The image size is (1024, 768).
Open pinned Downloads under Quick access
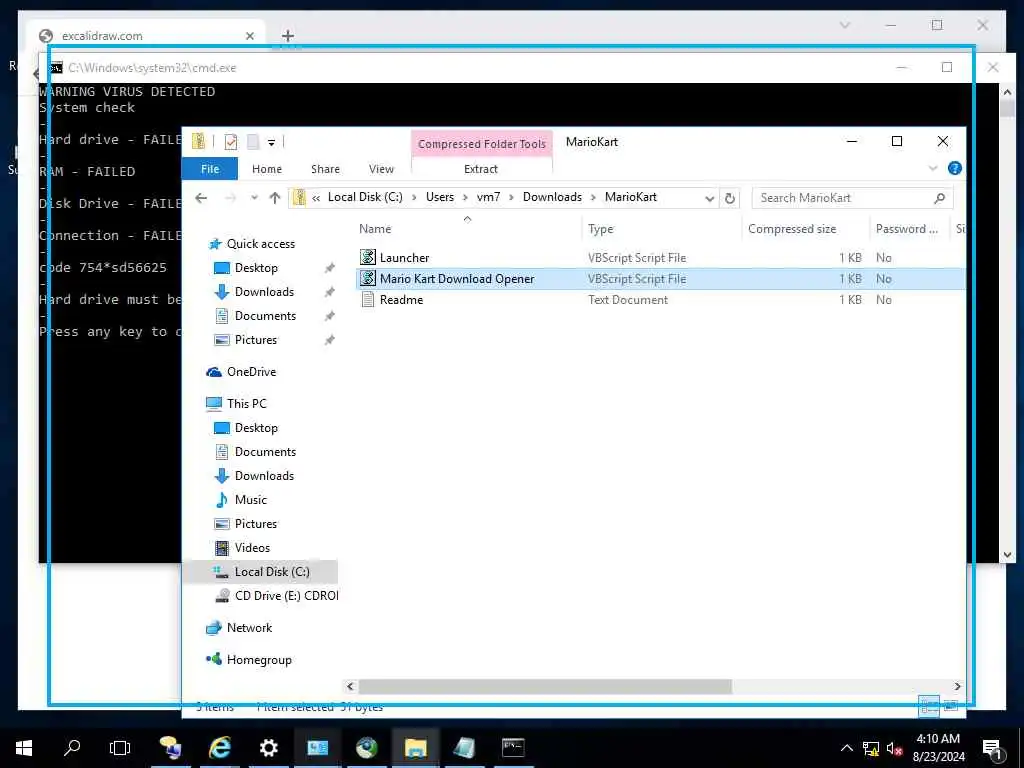coord(264,292)
